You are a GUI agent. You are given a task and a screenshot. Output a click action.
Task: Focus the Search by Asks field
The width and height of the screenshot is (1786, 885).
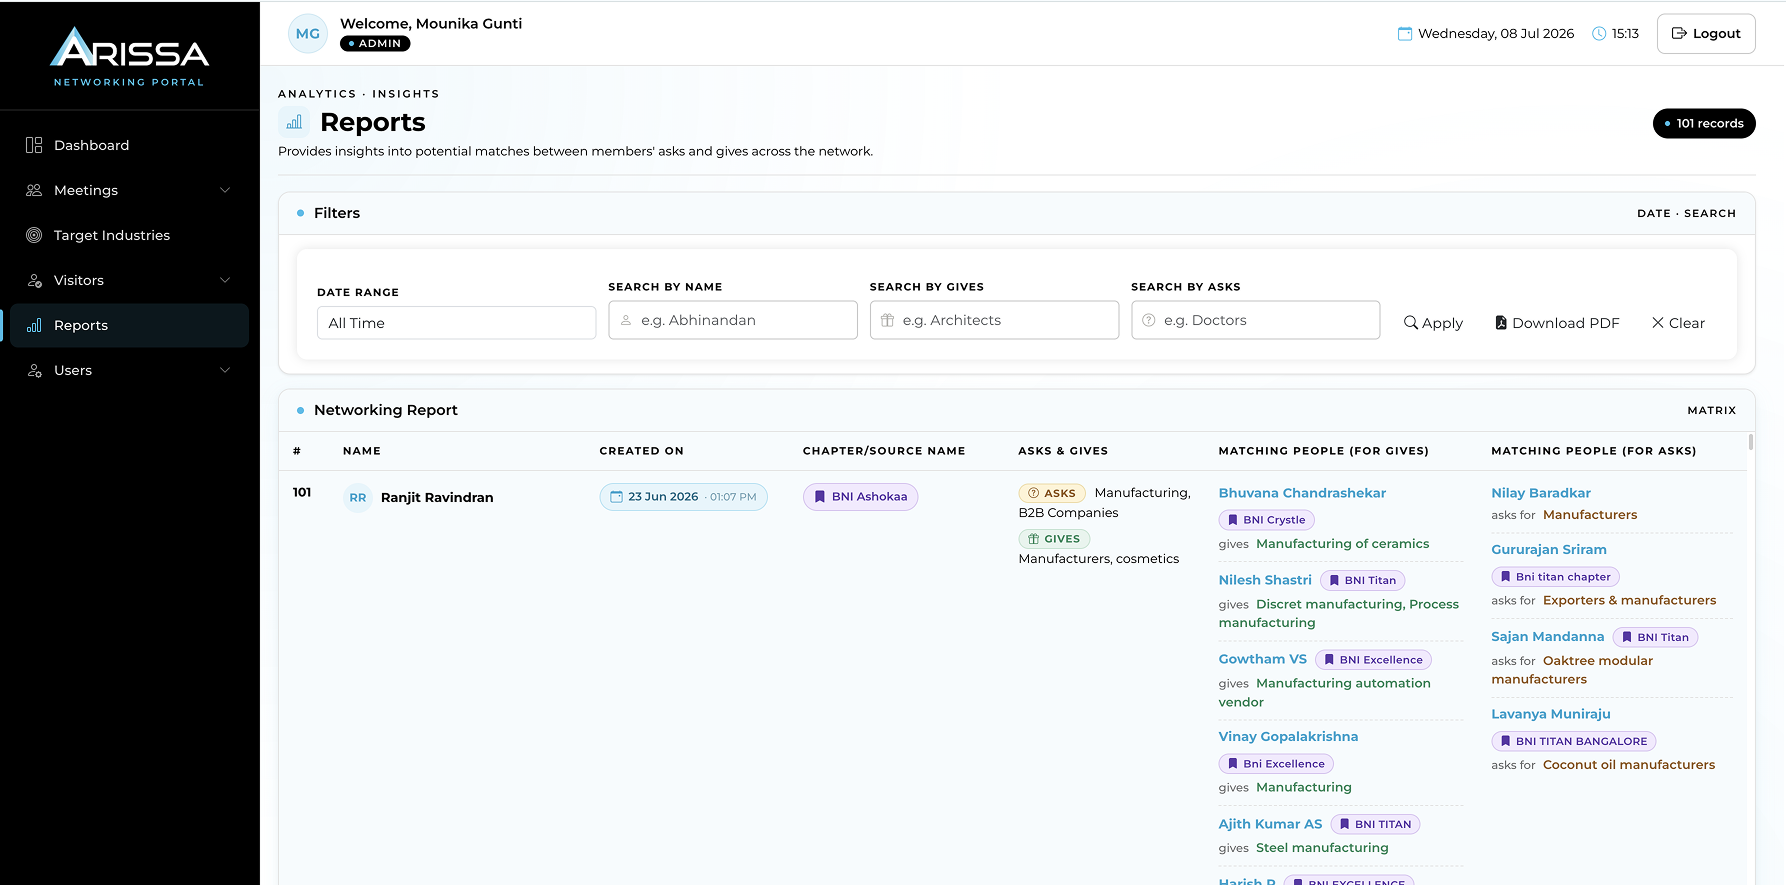click(1256, 320)
